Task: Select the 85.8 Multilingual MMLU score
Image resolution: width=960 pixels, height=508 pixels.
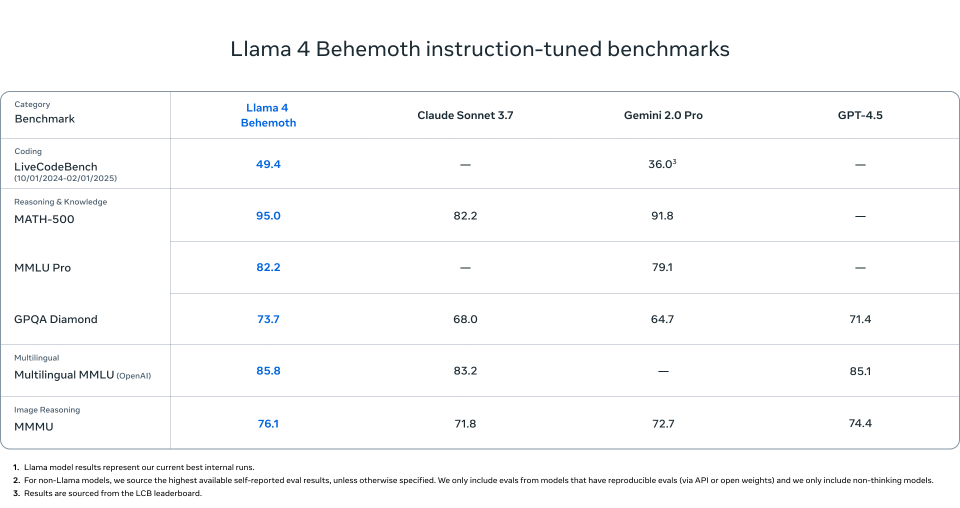Action: (268, 371)
